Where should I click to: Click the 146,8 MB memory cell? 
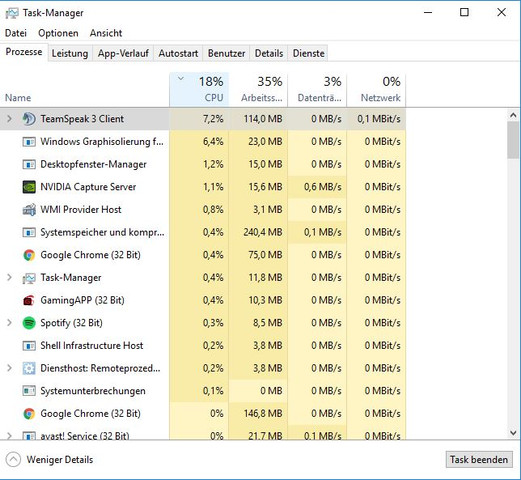click(x=258, y=414)
